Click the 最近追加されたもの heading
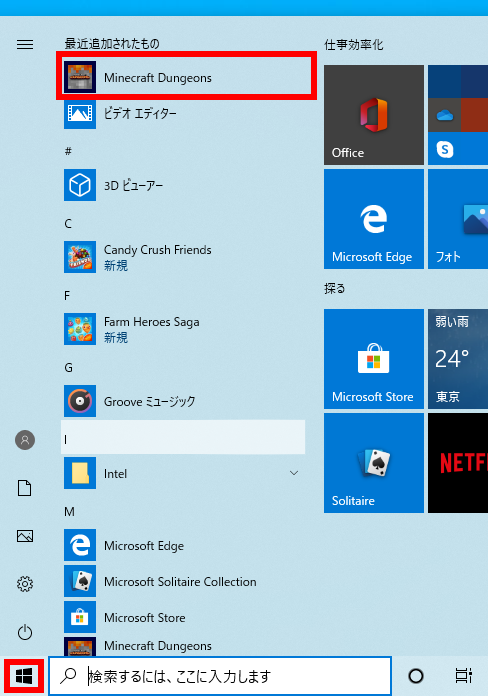Viewport: 488px width, 696px height. pyautogui.click(x=112, y=44)
